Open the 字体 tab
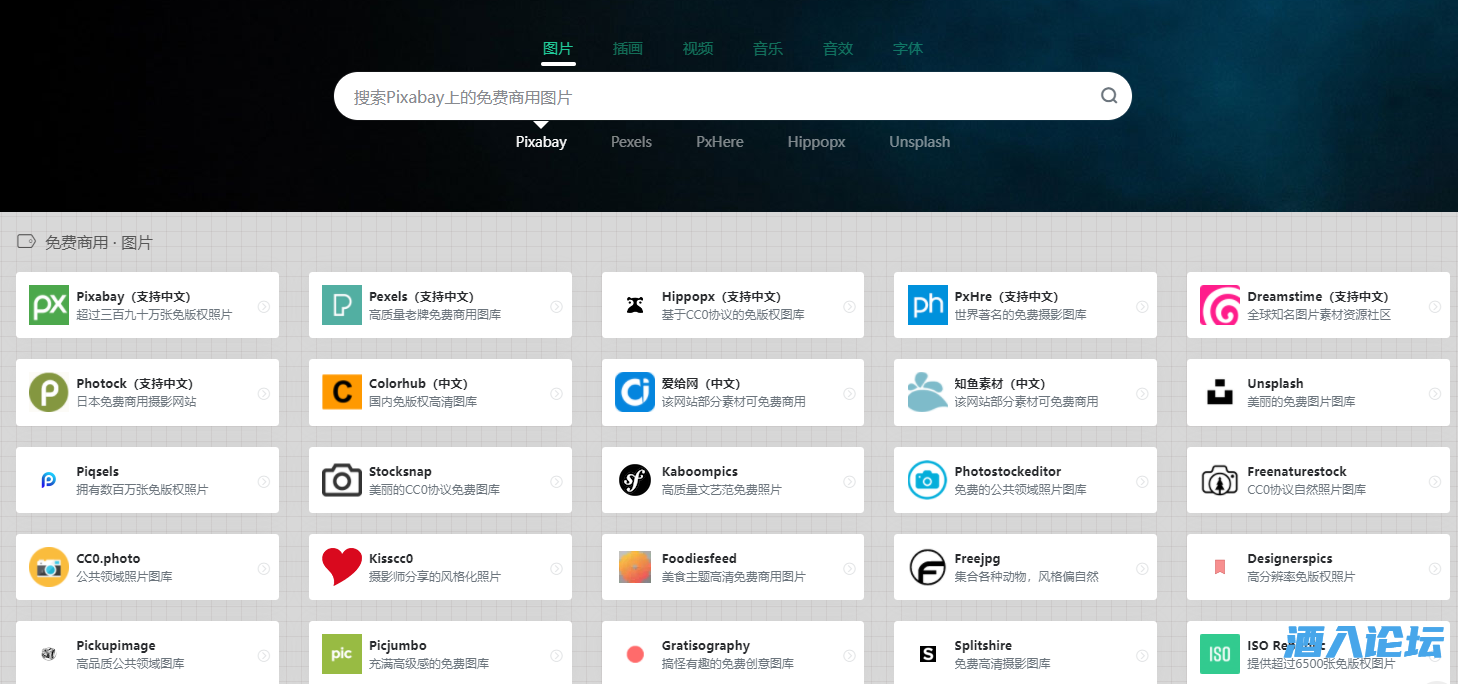The image size is (1458, 684). point(907,48)
